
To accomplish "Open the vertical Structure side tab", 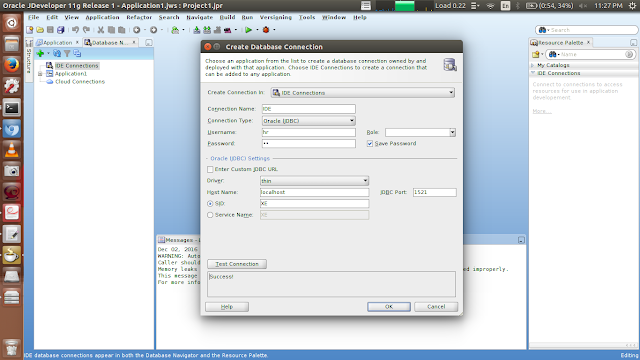I will (x=29, y=60).
